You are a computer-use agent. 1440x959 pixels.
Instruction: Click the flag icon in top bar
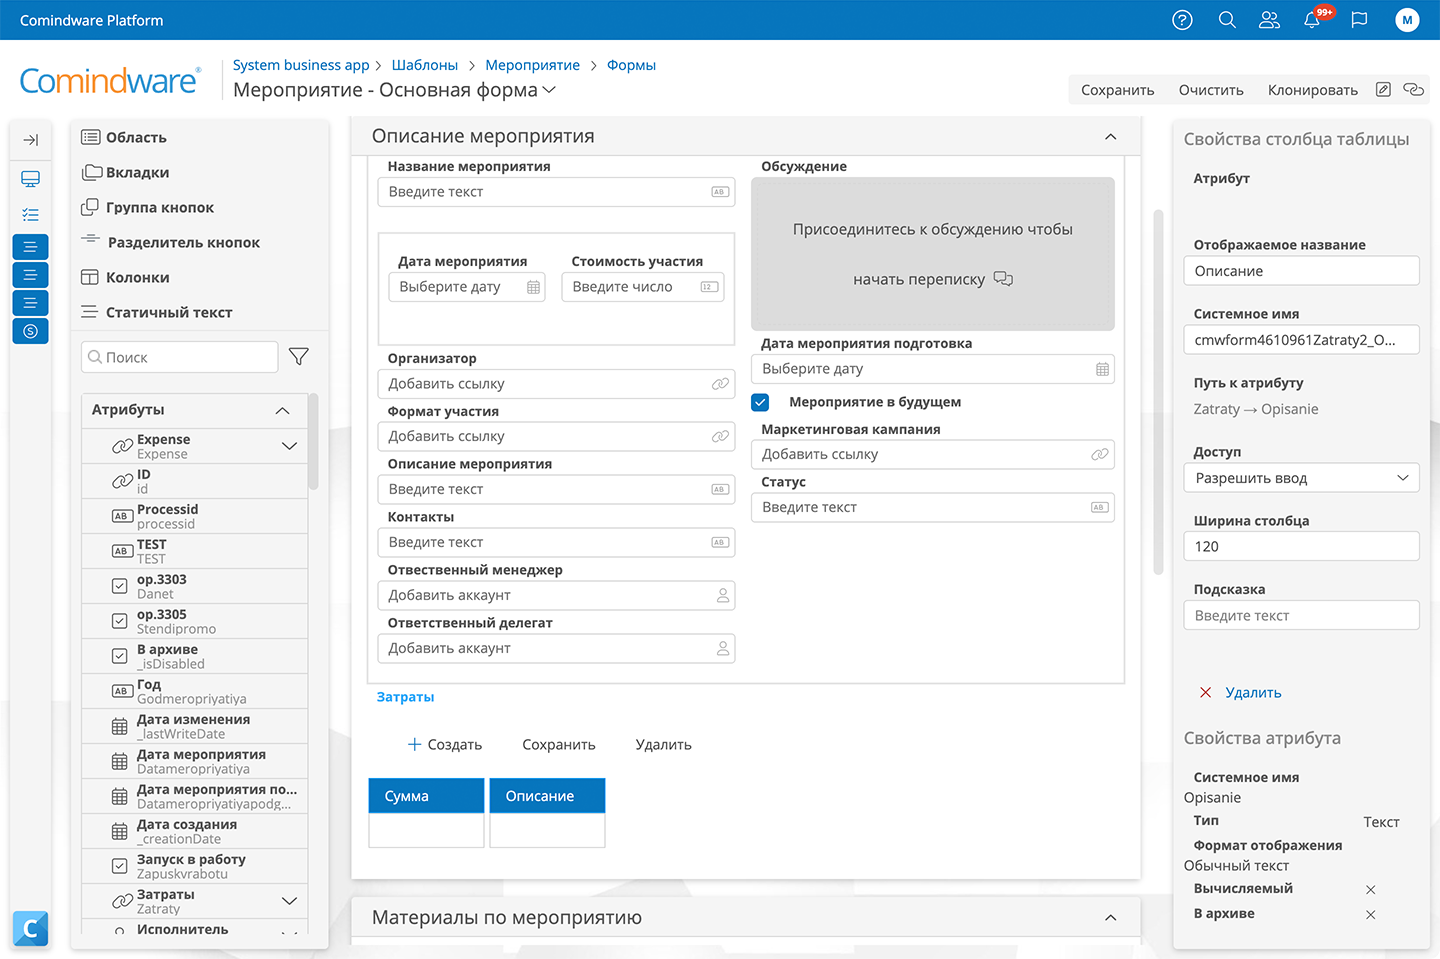1359,20
